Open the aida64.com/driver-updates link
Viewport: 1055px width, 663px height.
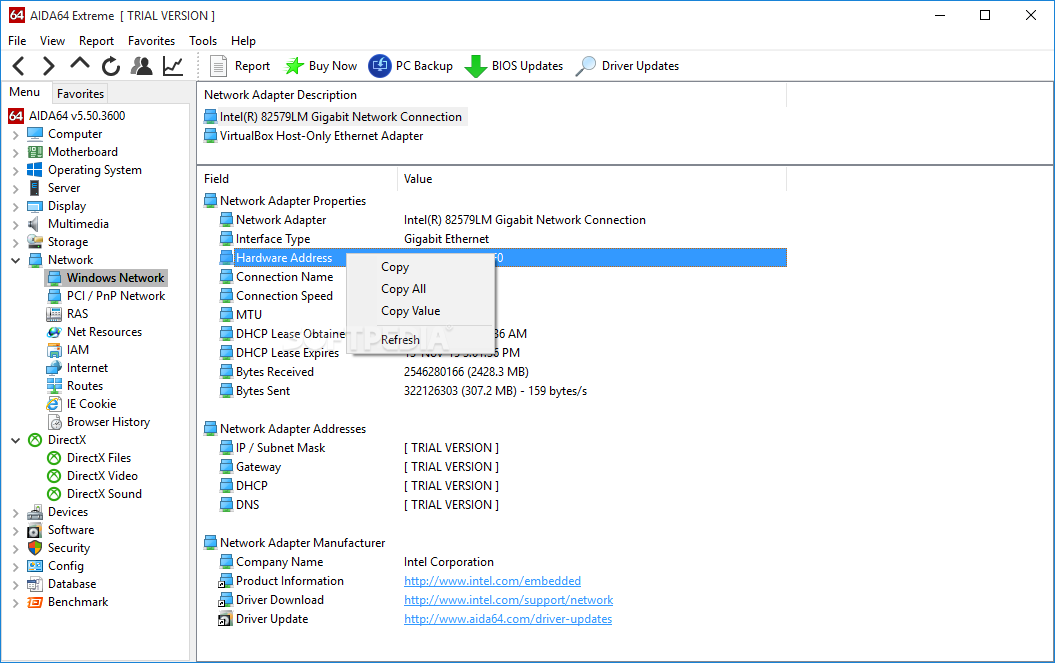pos(508,619)
